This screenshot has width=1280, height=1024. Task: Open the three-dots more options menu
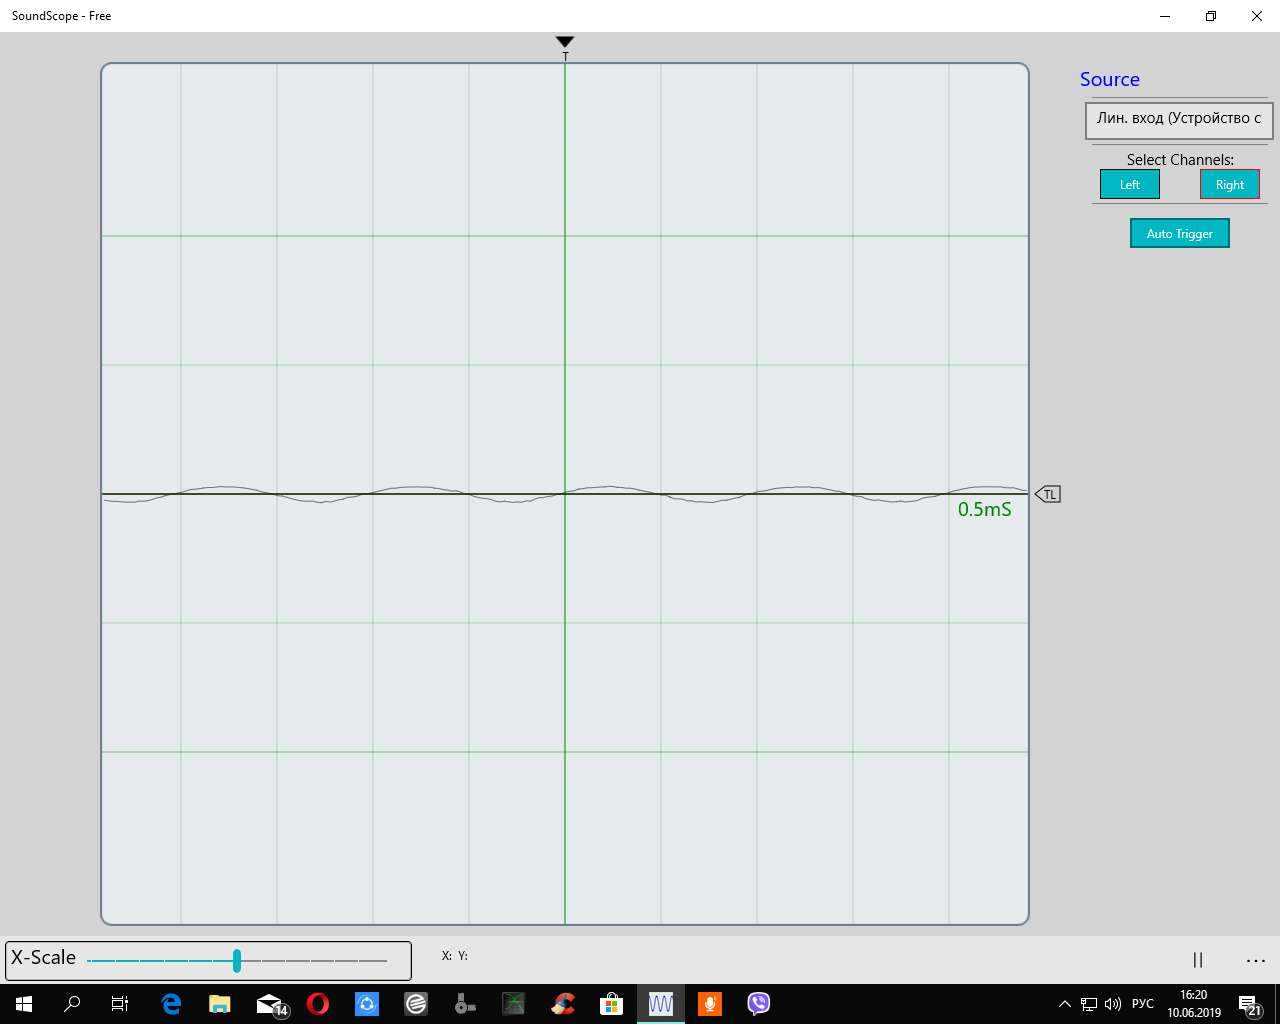pyautogui.click(x=1256, y=960)
